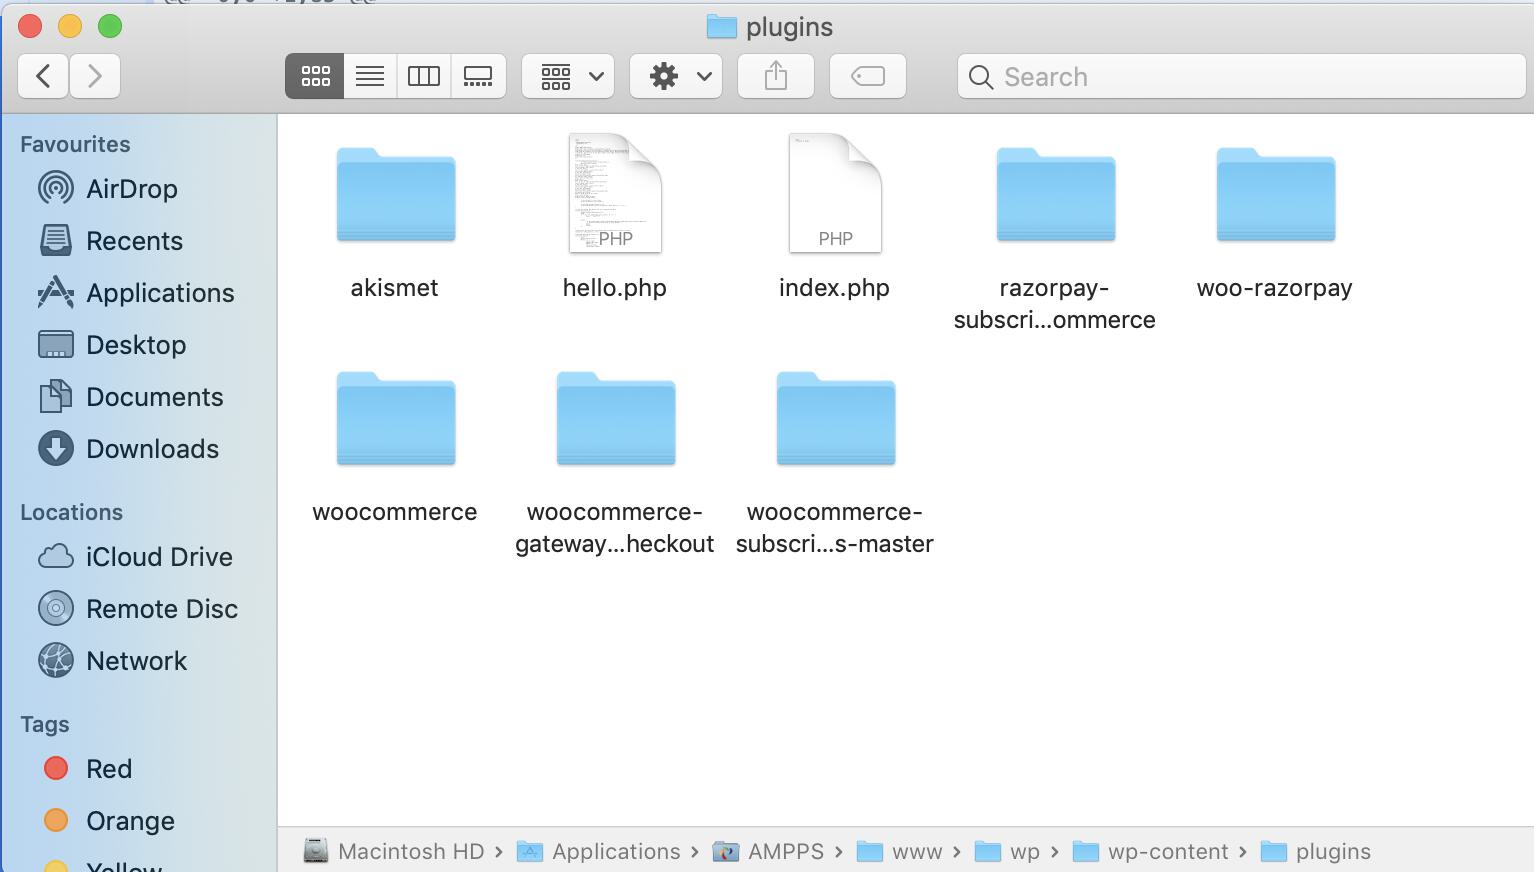Image resolution: width=1534 pixels, height=872 pixels.
Task: Click the Downloads sidebar icon
Action: [56, 448]
